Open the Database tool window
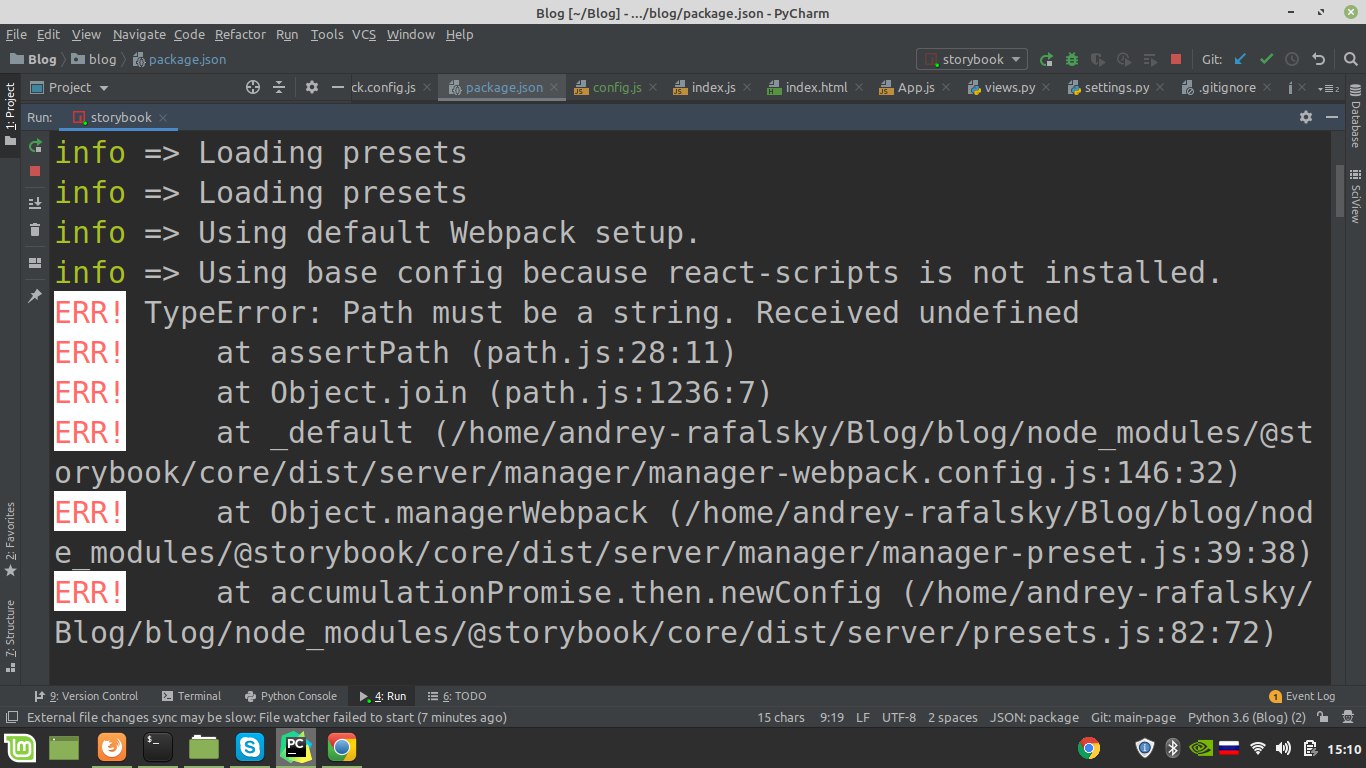The image size is (1366, 768). pos(1356,117)
